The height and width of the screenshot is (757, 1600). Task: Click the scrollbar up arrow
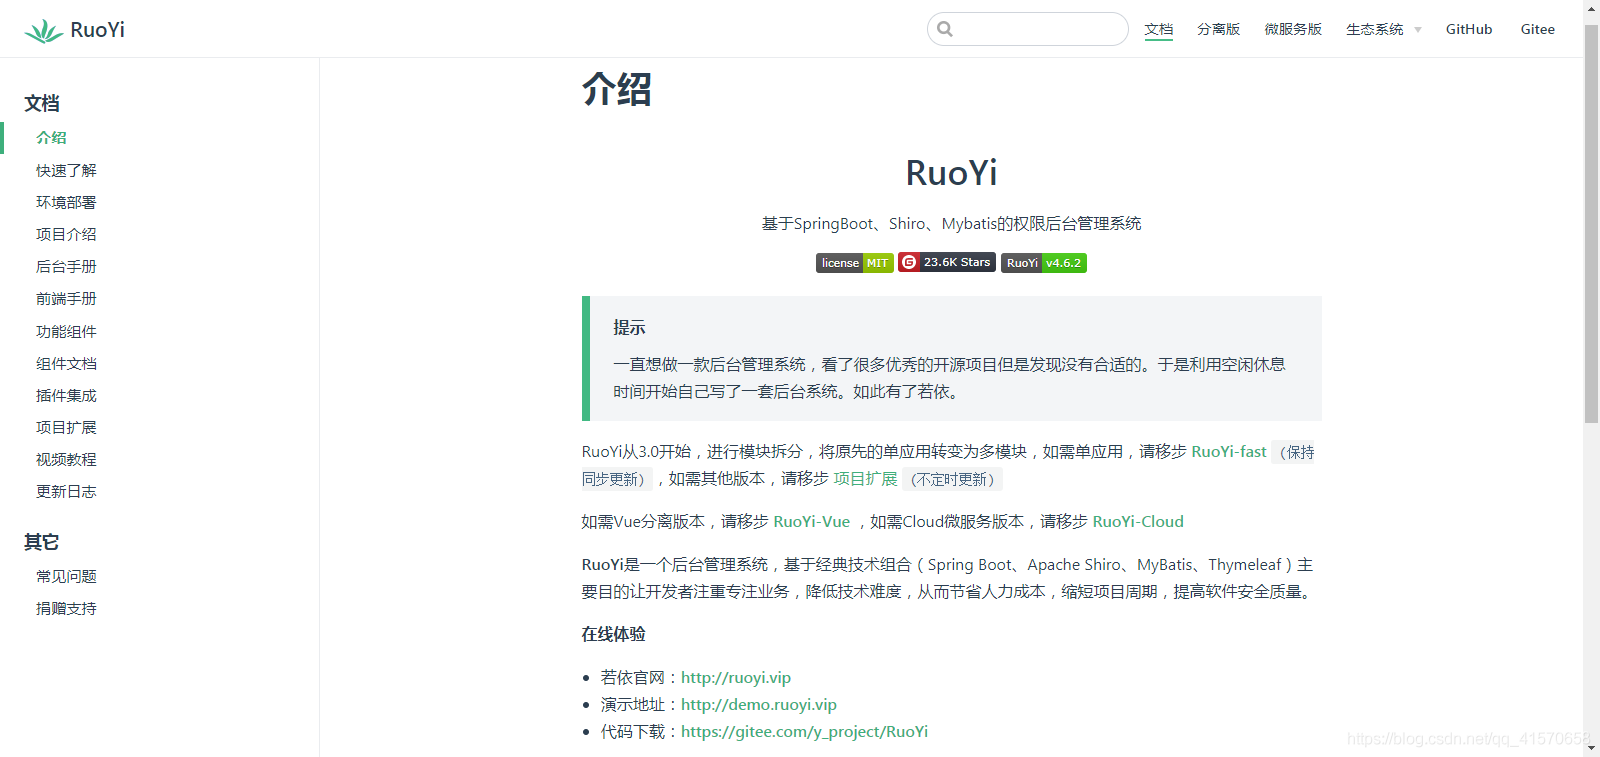point(1591,8)
